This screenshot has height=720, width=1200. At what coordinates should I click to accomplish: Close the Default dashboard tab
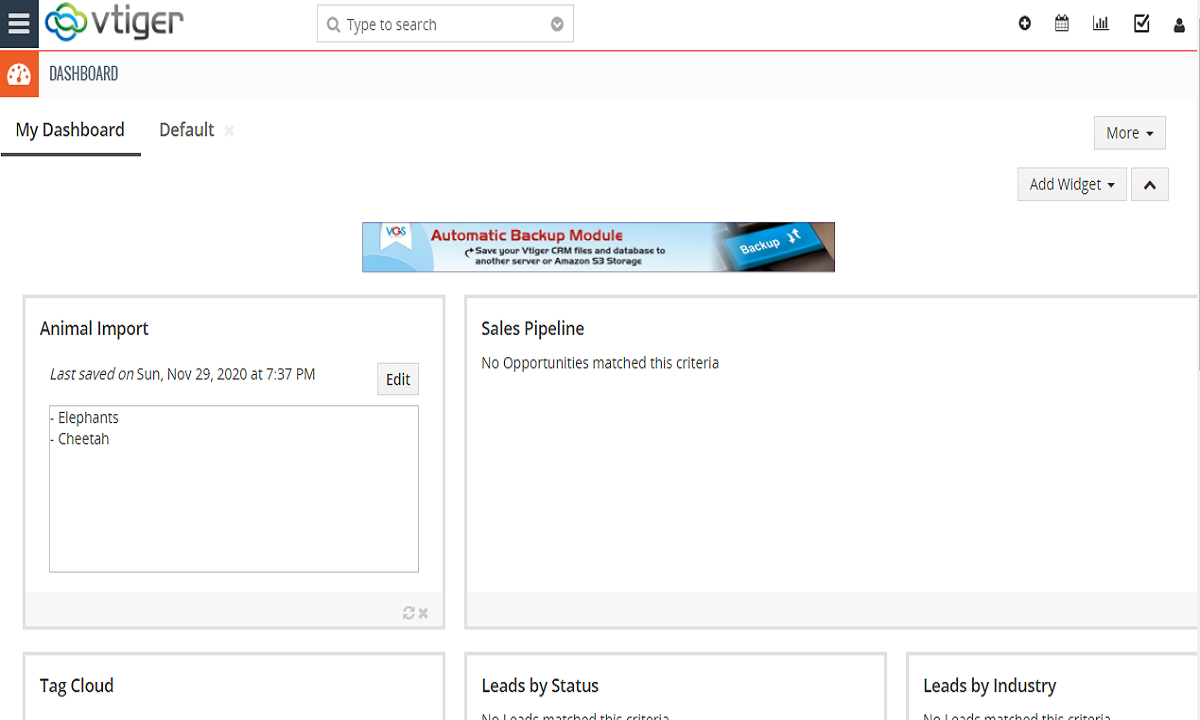point(229,131)
